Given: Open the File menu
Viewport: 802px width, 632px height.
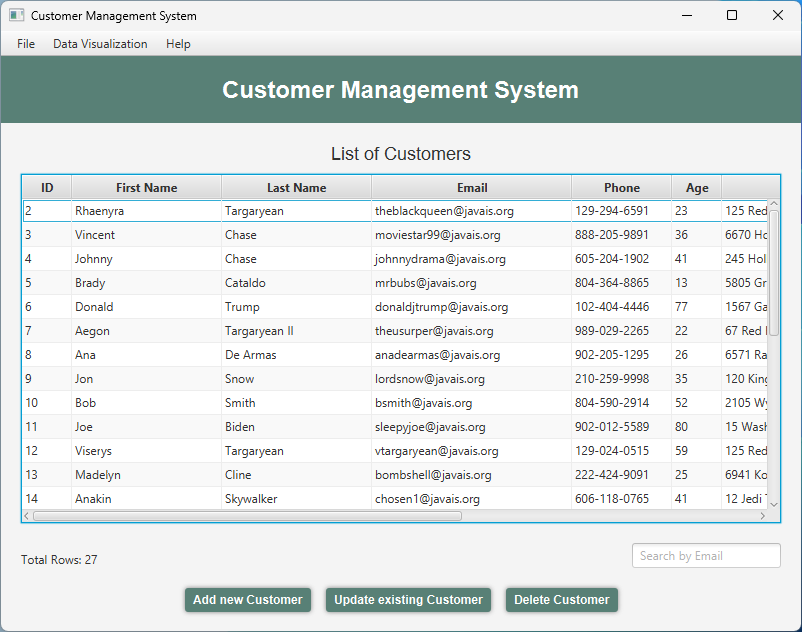Looking at the screenshot, I should [25, 44].
